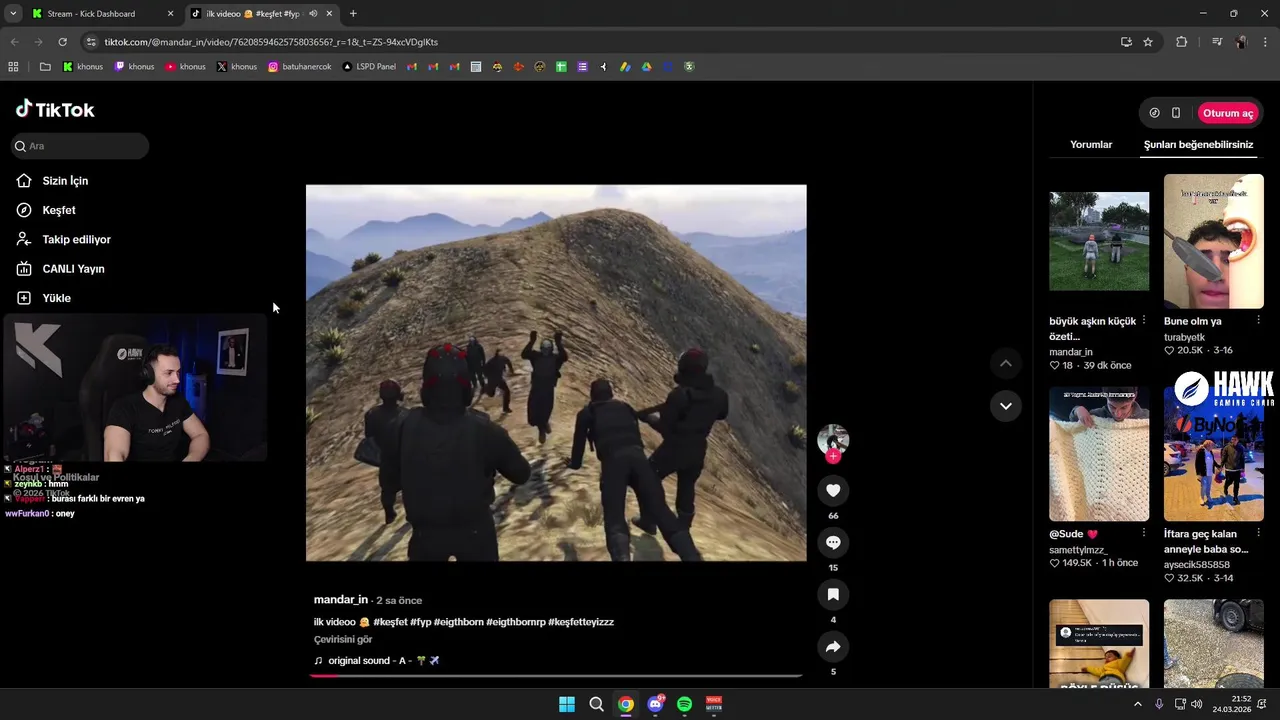Screen dimensions: 1280x720
Task: Open Bune olm ya video thumbnail
Action: pyautogui.click(x=1214, y=241)
